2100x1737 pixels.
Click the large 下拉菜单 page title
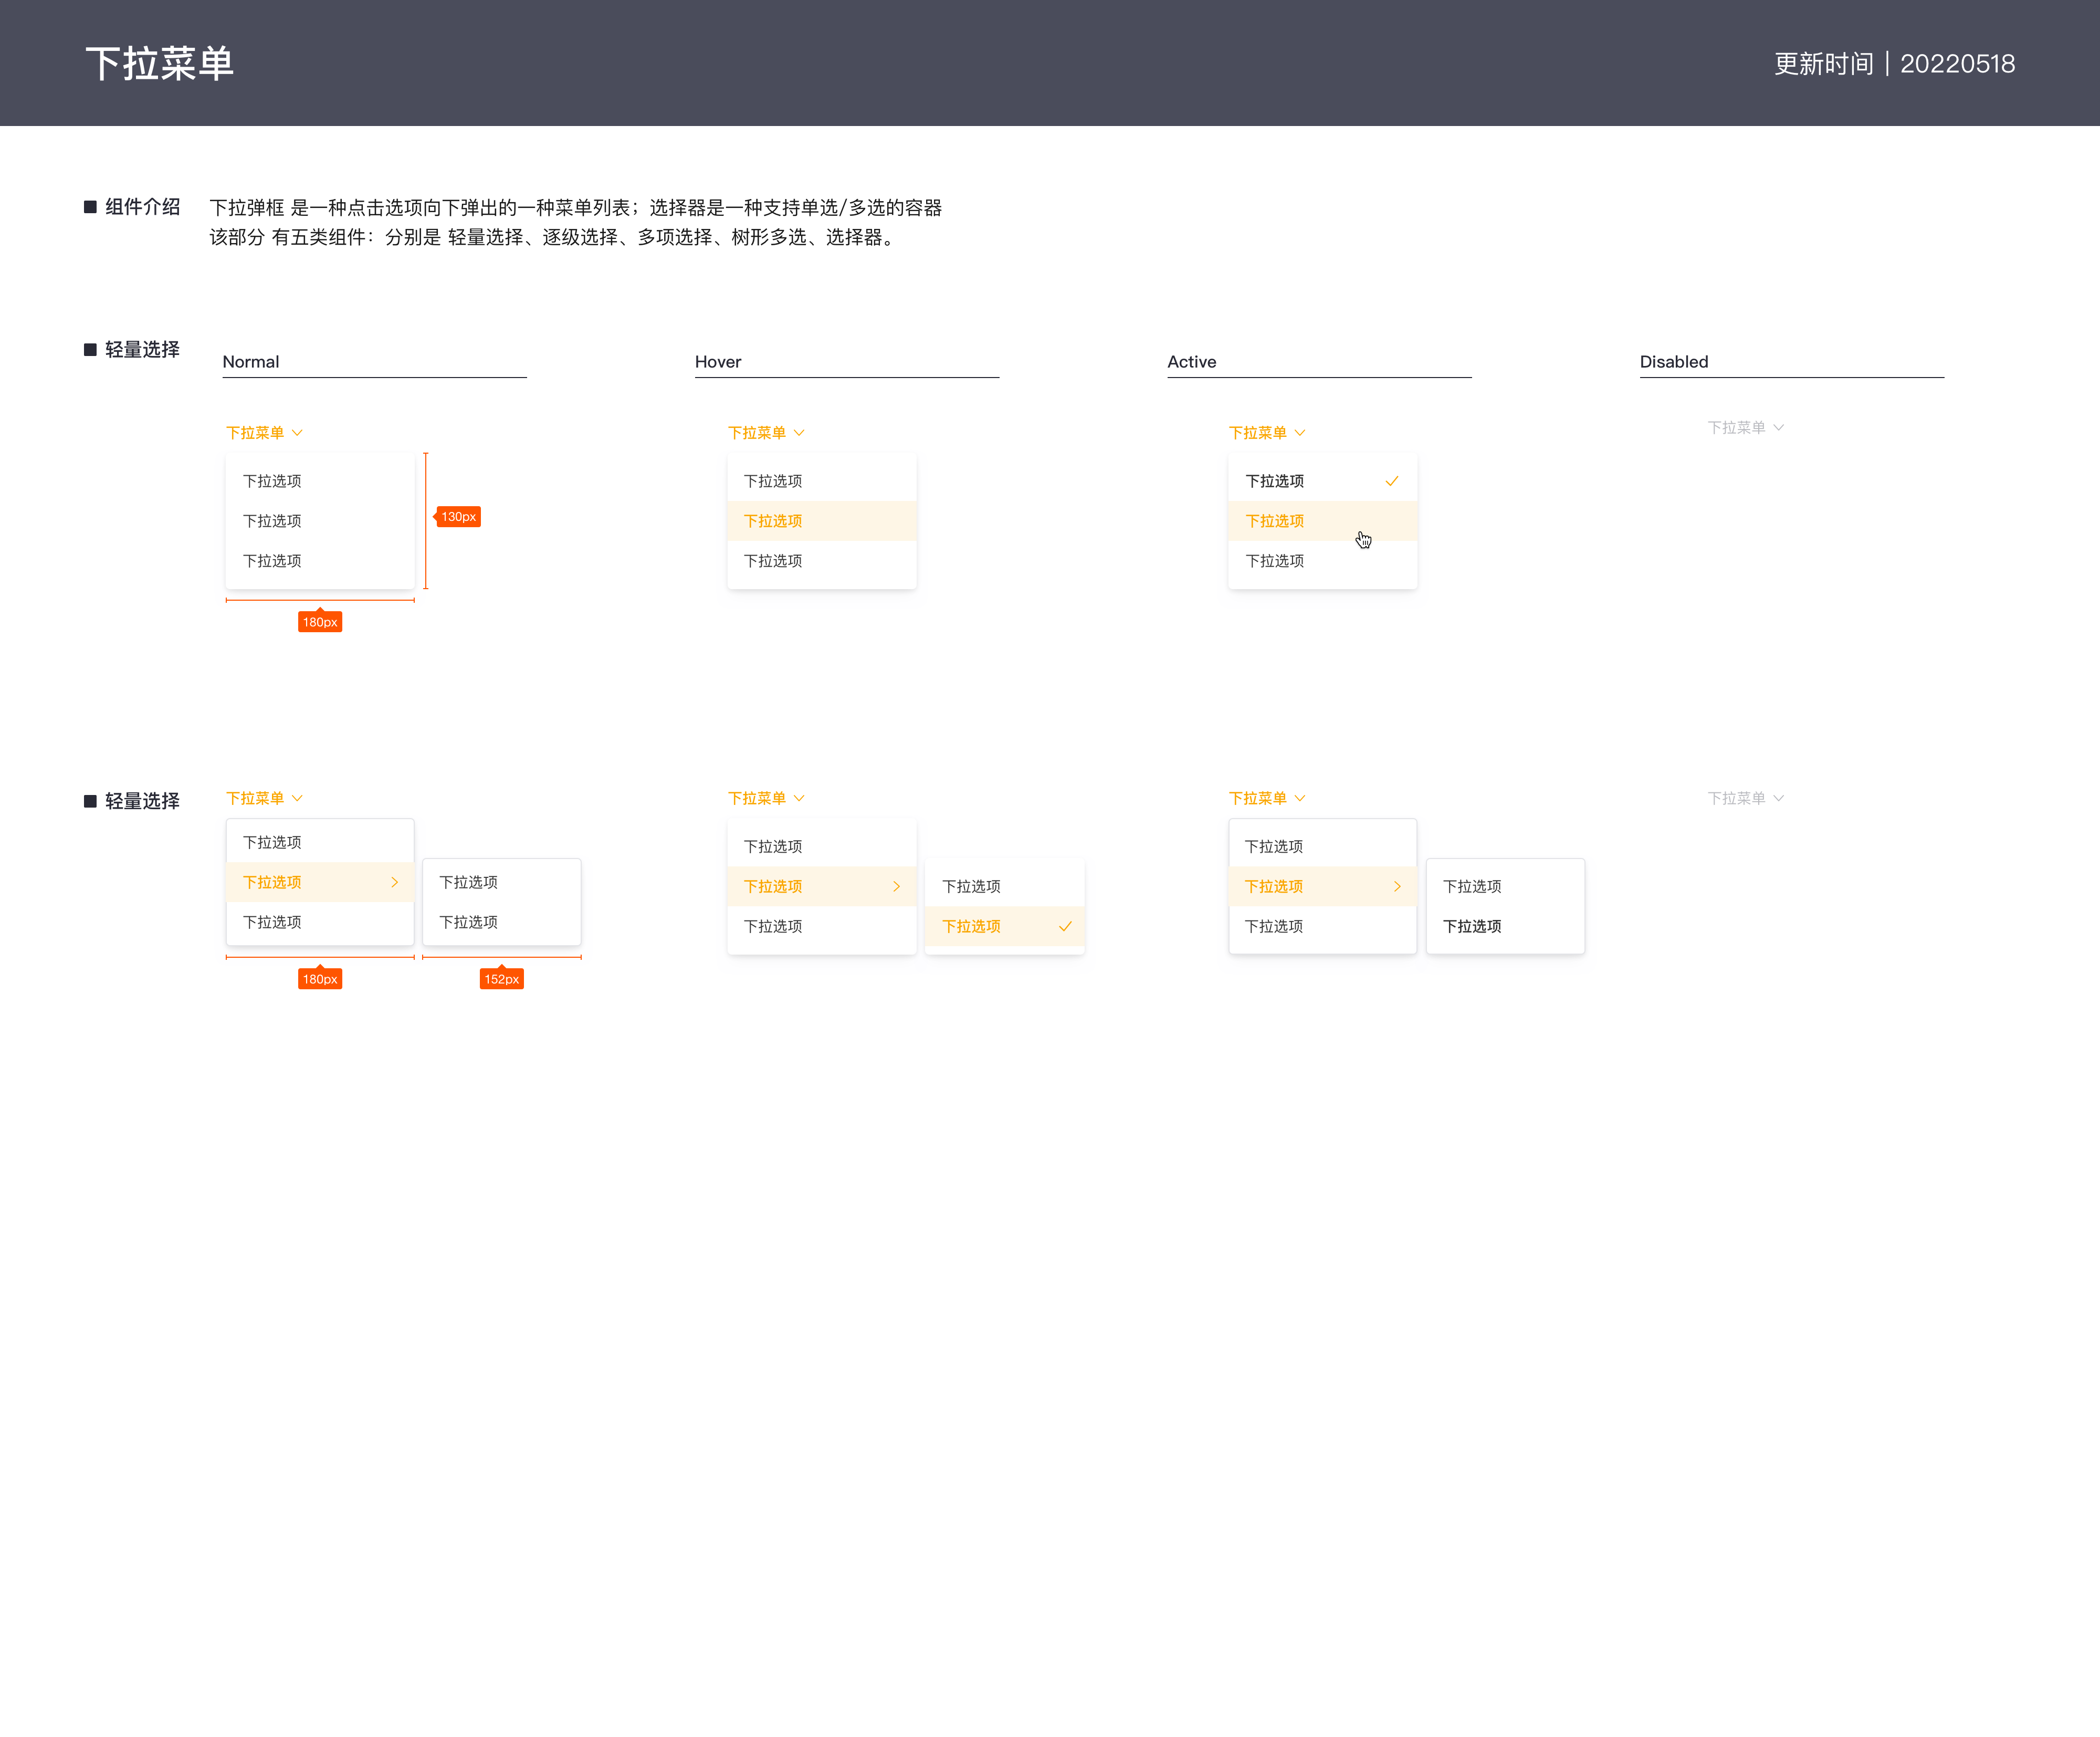159,63
